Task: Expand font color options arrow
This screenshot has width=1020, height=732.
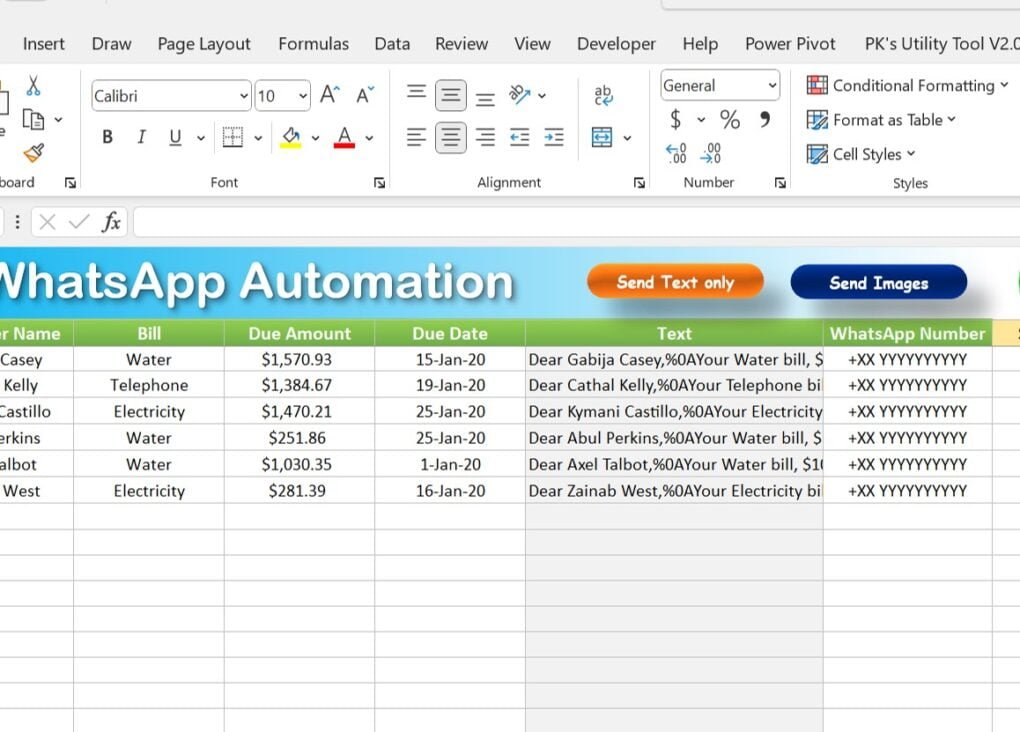Action: pos(369,138)
